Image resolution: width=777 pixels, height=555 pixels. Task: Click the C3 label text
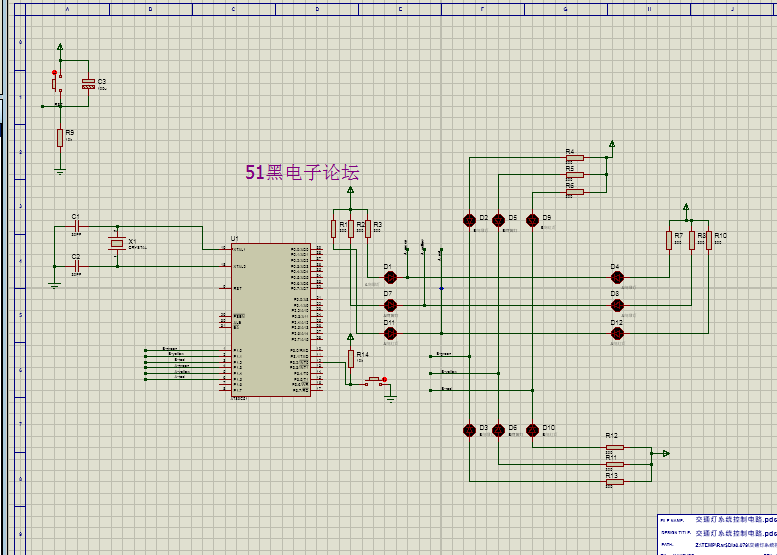pyautogui.click(x=102, y=81)
